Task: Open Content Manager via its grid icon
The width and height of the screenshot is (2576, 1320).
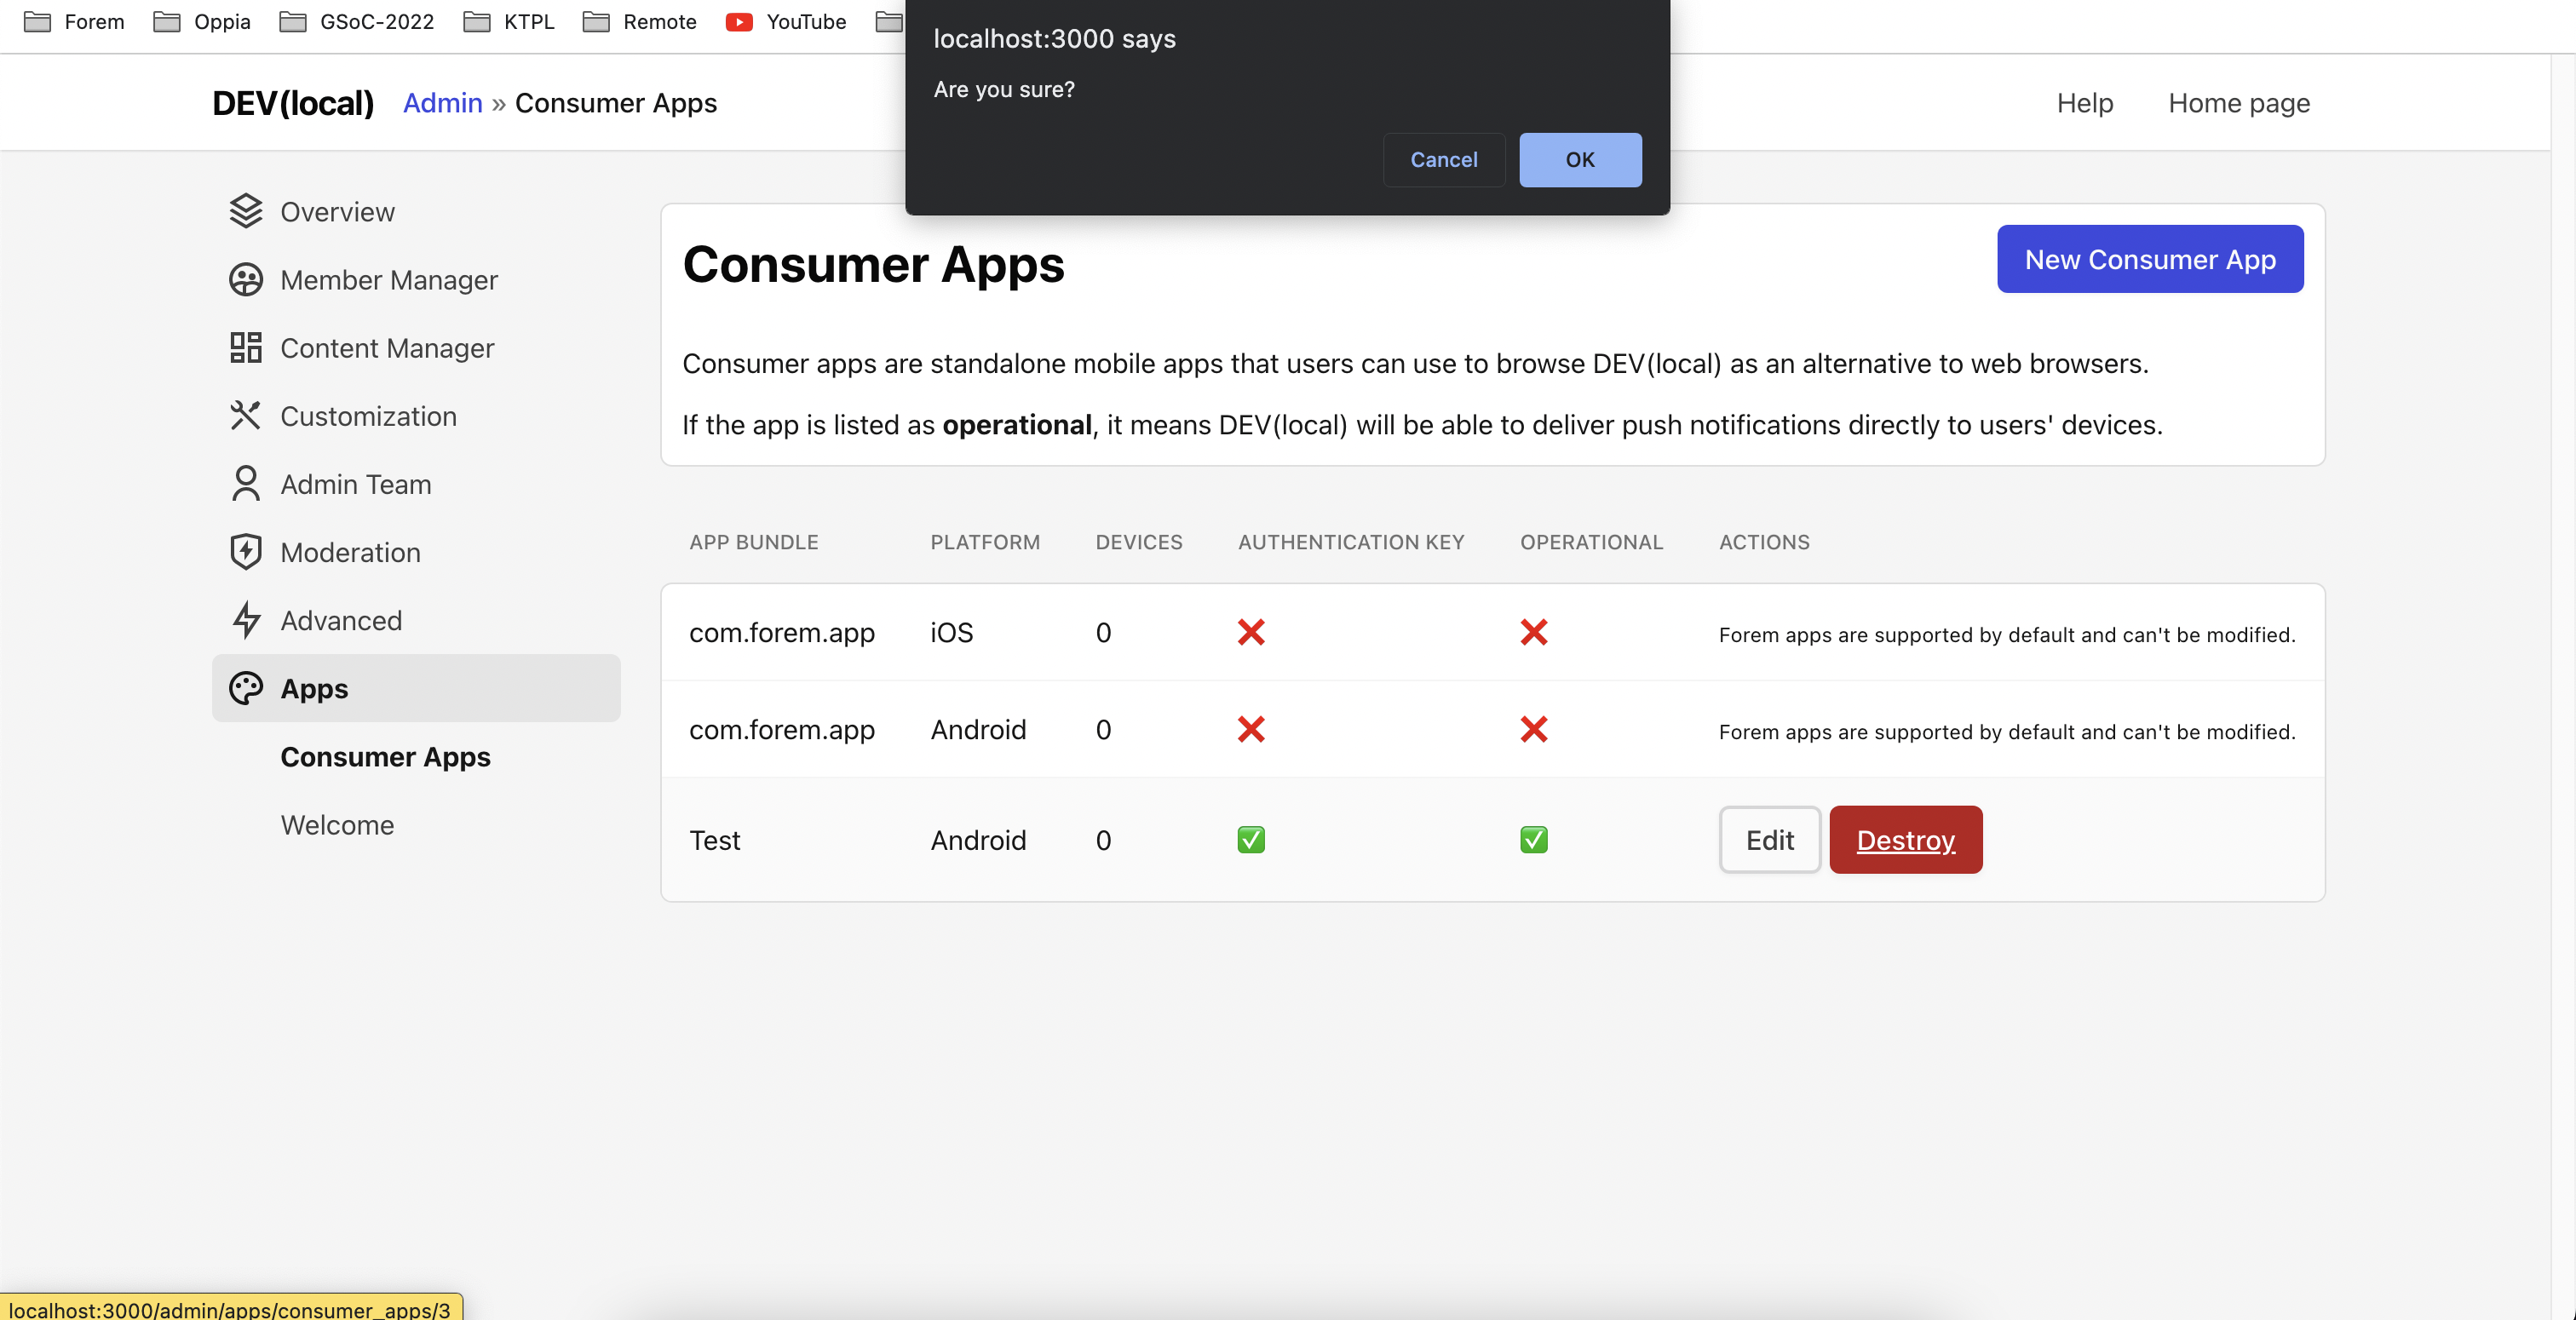Action: [x=246, y=348]
